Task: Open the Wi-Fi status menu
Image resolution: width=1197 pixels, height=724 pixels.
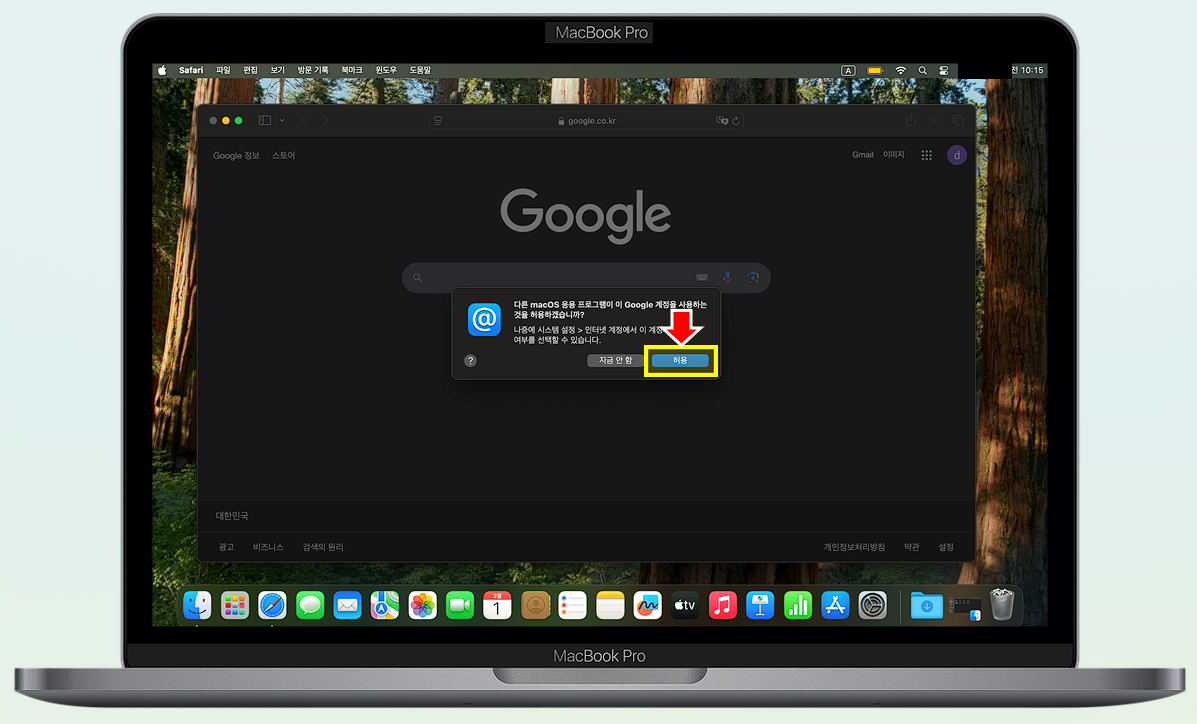Action: [x=901, y=70]
